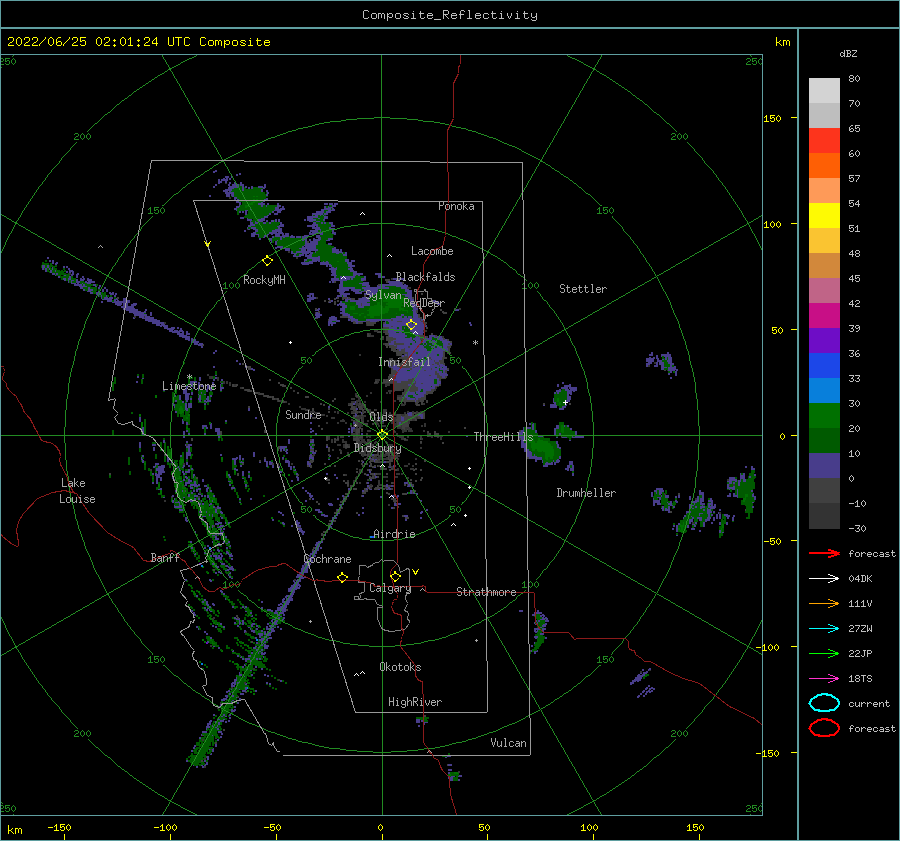Viewport: 900px width, 841px height.
Task: Click the orange 57–60 dBZ swatch
Action: [x=824, y=166]
